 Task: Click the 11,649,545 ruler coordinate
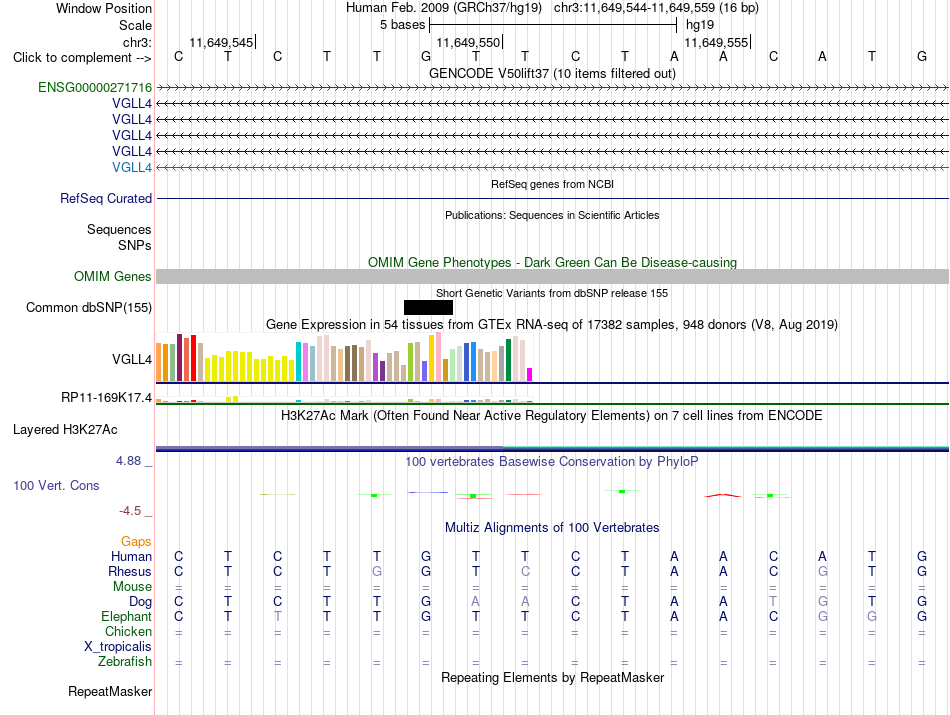click(221, 42)
